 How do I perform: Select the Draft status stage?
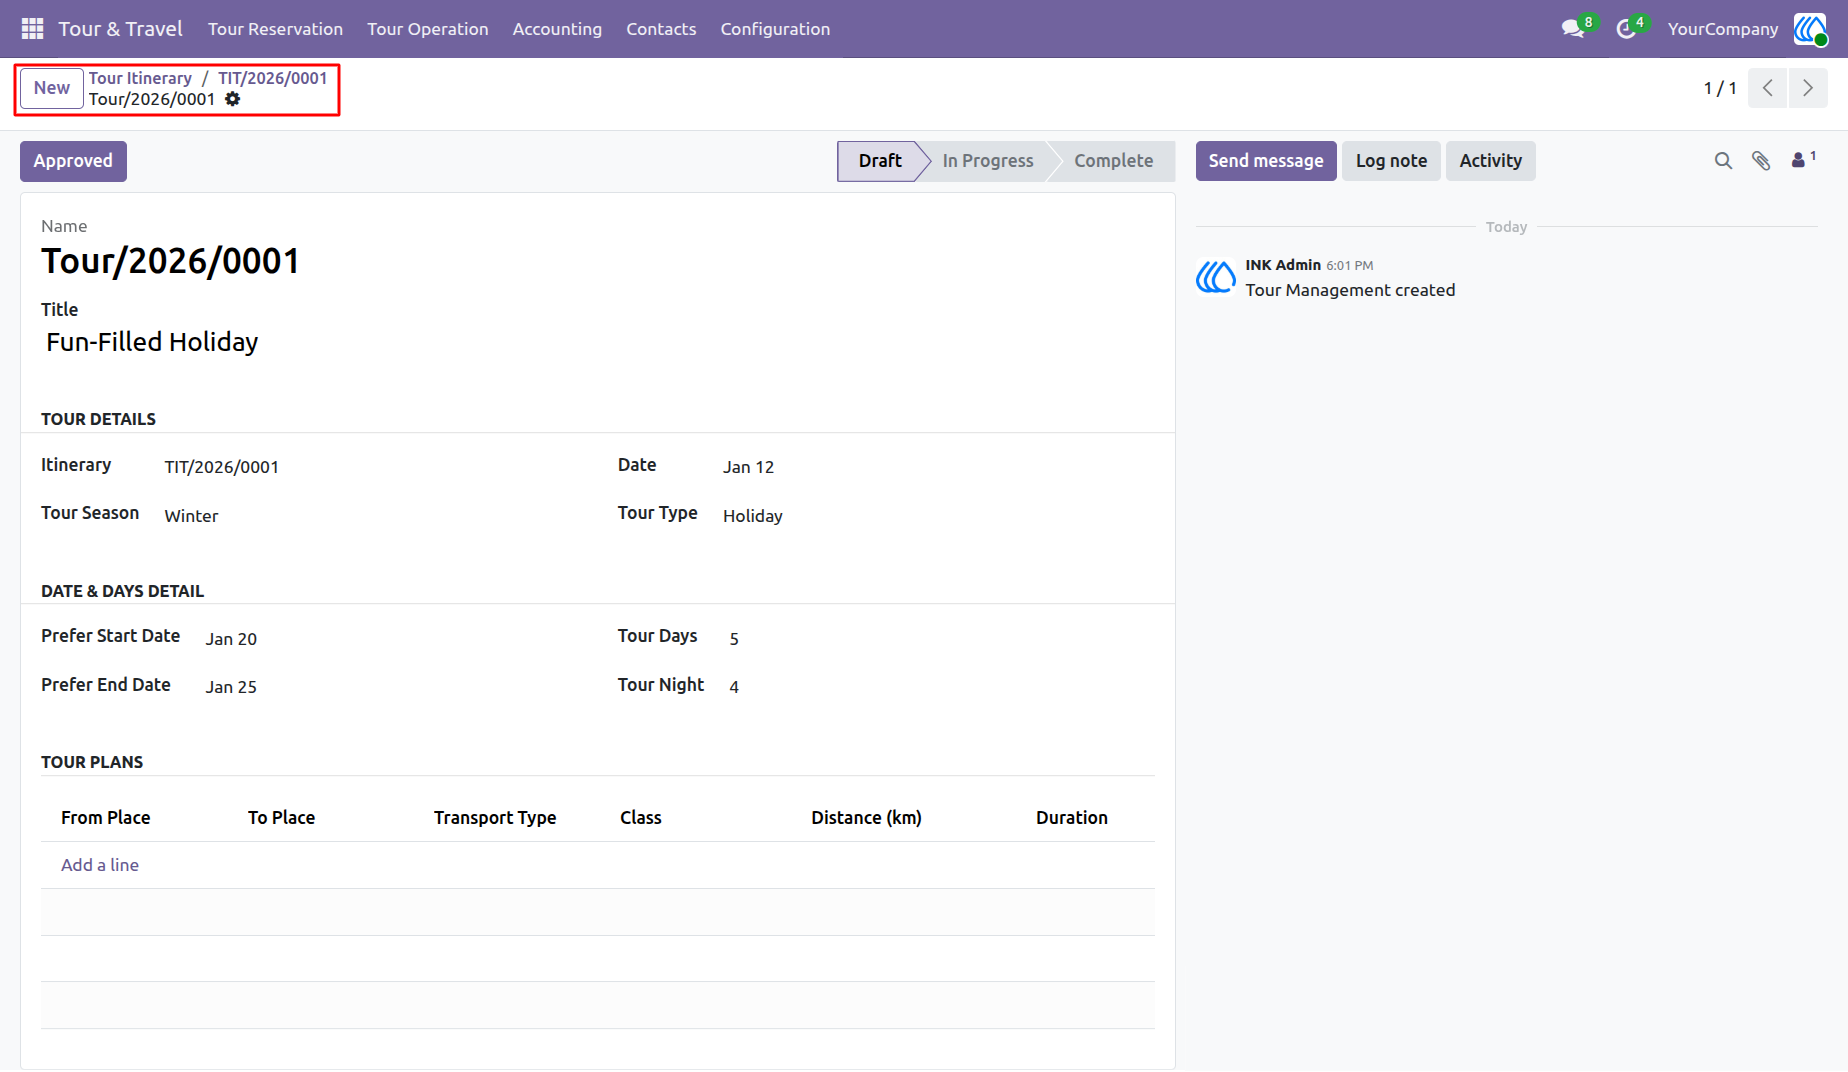point(880,161)
